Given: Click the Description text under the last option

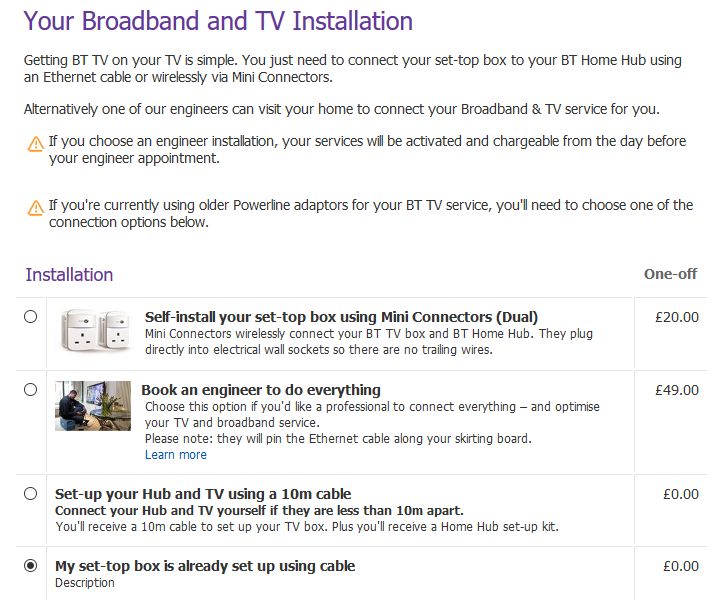Looking at the screenshot, I should pos(85,583).
